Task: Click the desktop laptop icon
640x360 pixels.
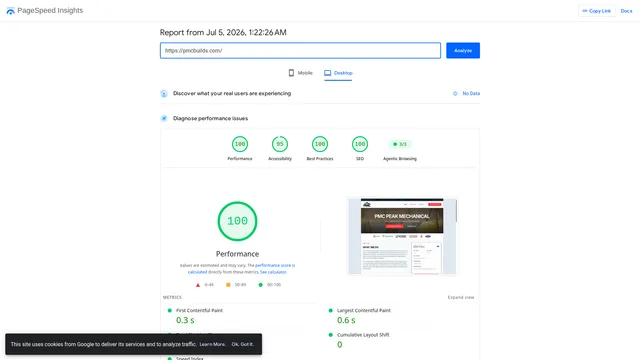Action: [x=327, y=73]
